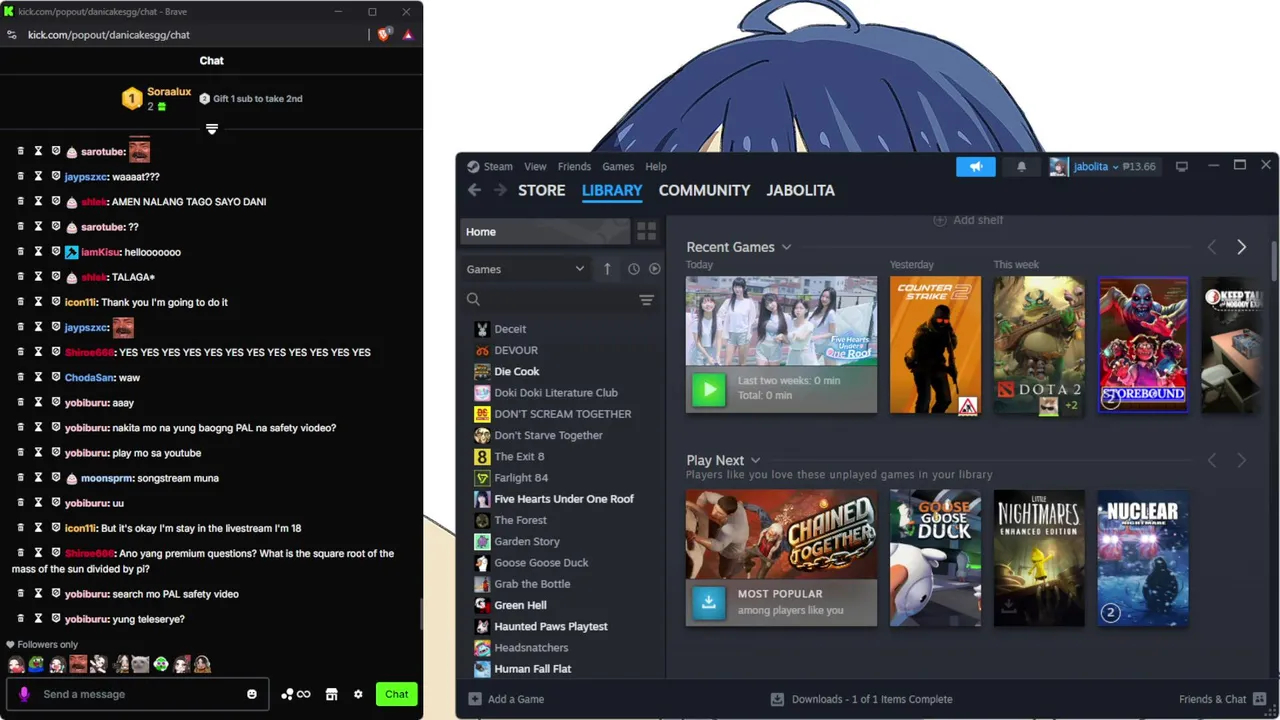Go back with Steam back arrow
Viewport: 1280px width, 720px height.
pos(474,190)
